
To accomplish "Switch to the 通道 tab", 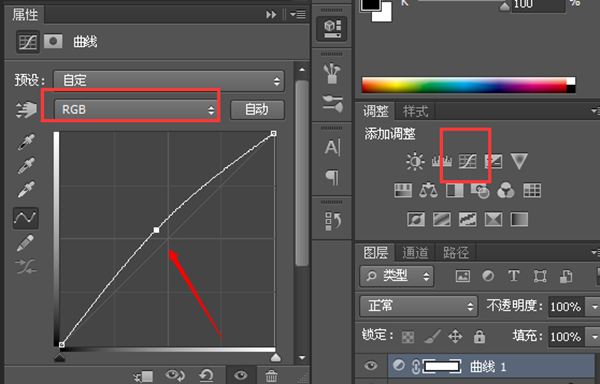I will coord(415,252).
